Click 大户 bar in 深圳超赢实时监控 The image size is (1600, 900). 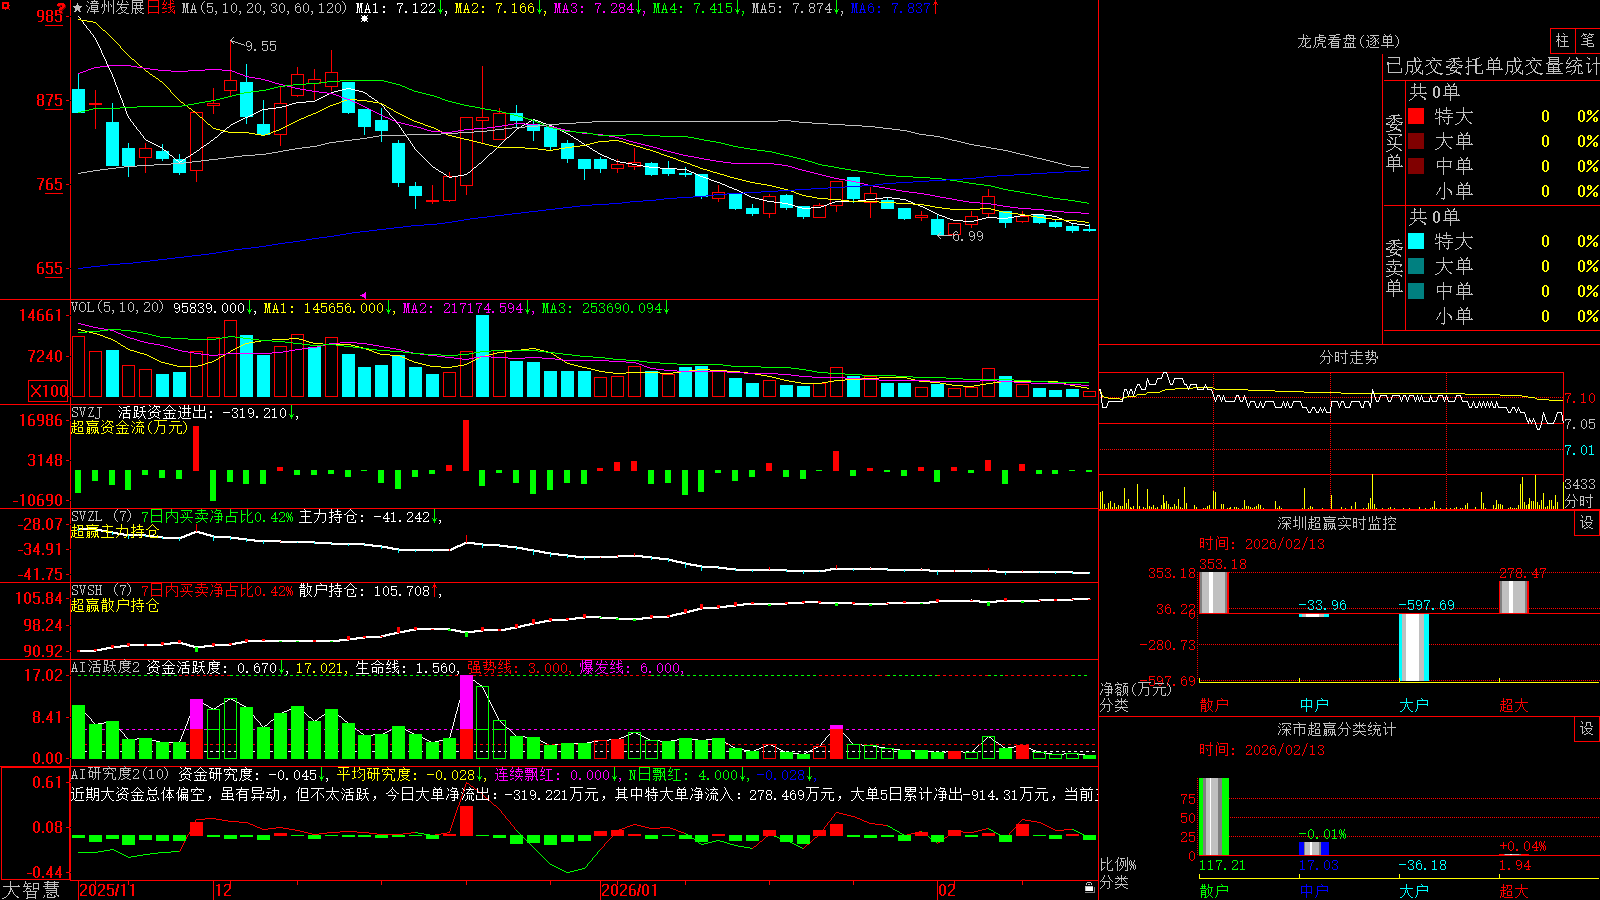[x=1414, y=647]
